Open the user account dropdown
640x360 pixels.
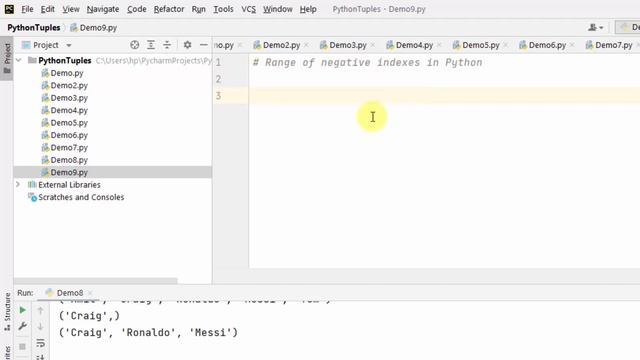tap(596, 27)
